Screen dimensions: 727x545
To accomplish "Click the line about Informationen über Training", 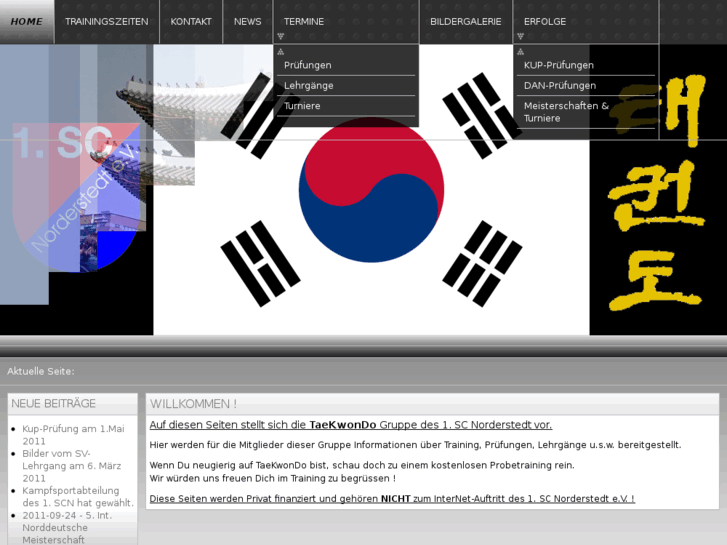I will click(x=415, y=445).
